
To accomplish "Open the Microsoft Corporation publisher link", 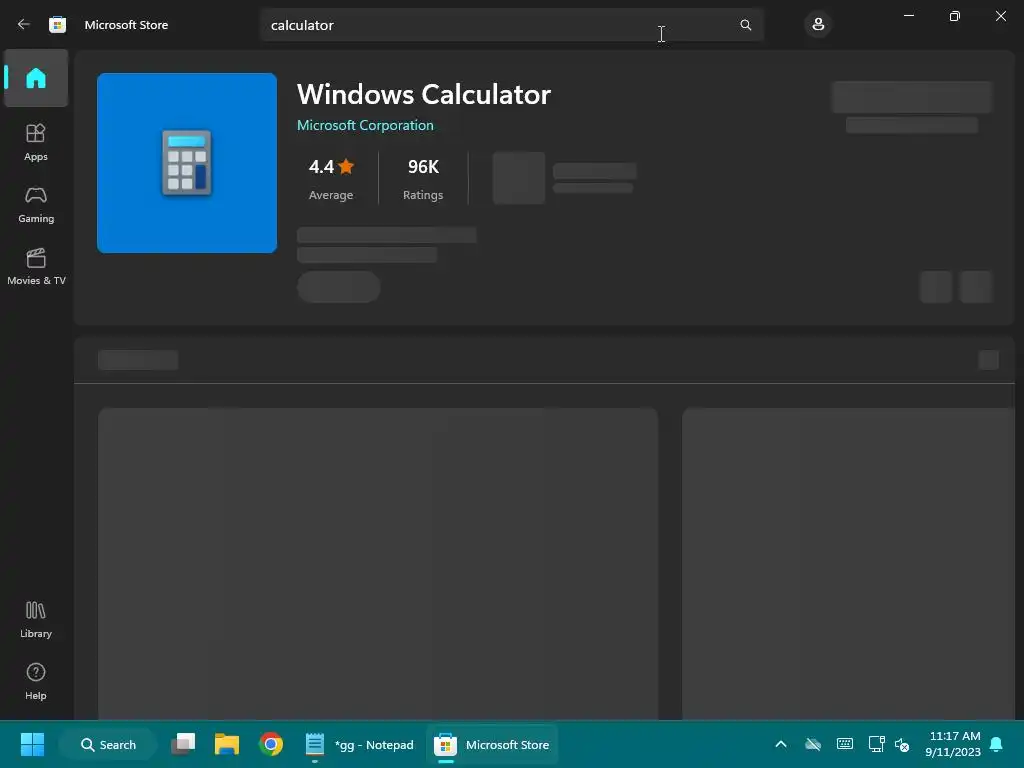I will pos(365,125).
